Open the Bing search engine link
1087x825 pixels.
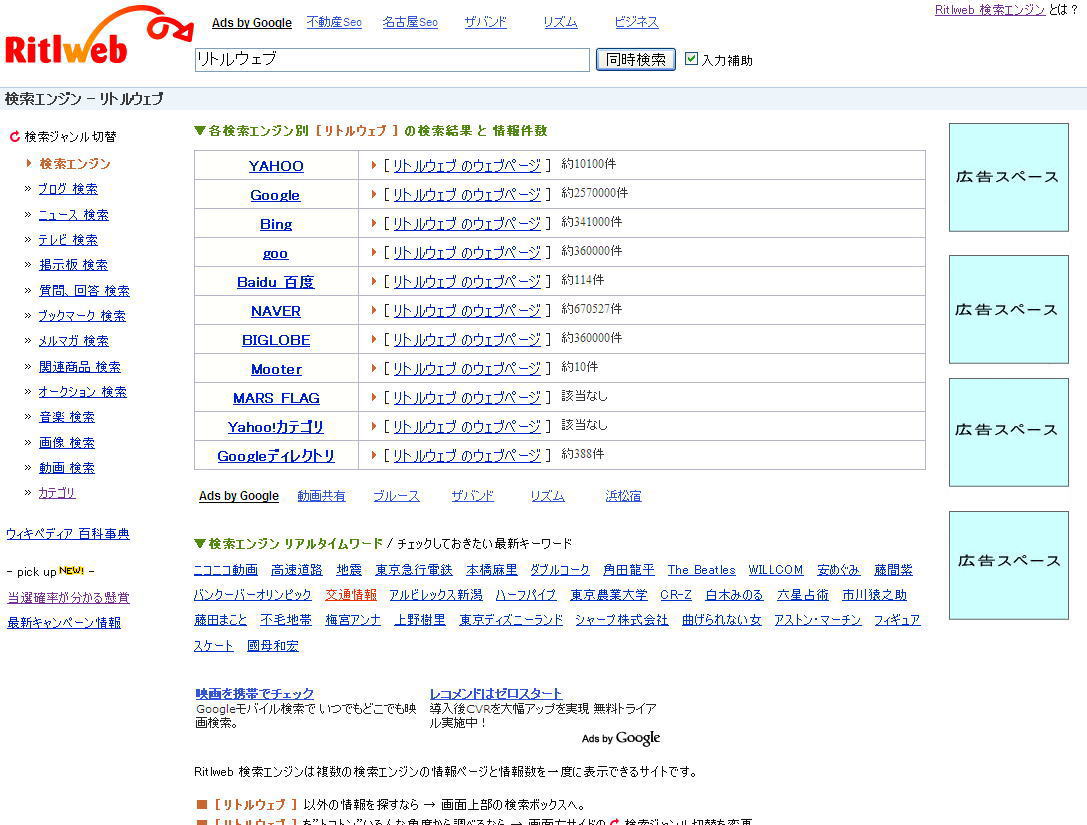tap(276, 224)
